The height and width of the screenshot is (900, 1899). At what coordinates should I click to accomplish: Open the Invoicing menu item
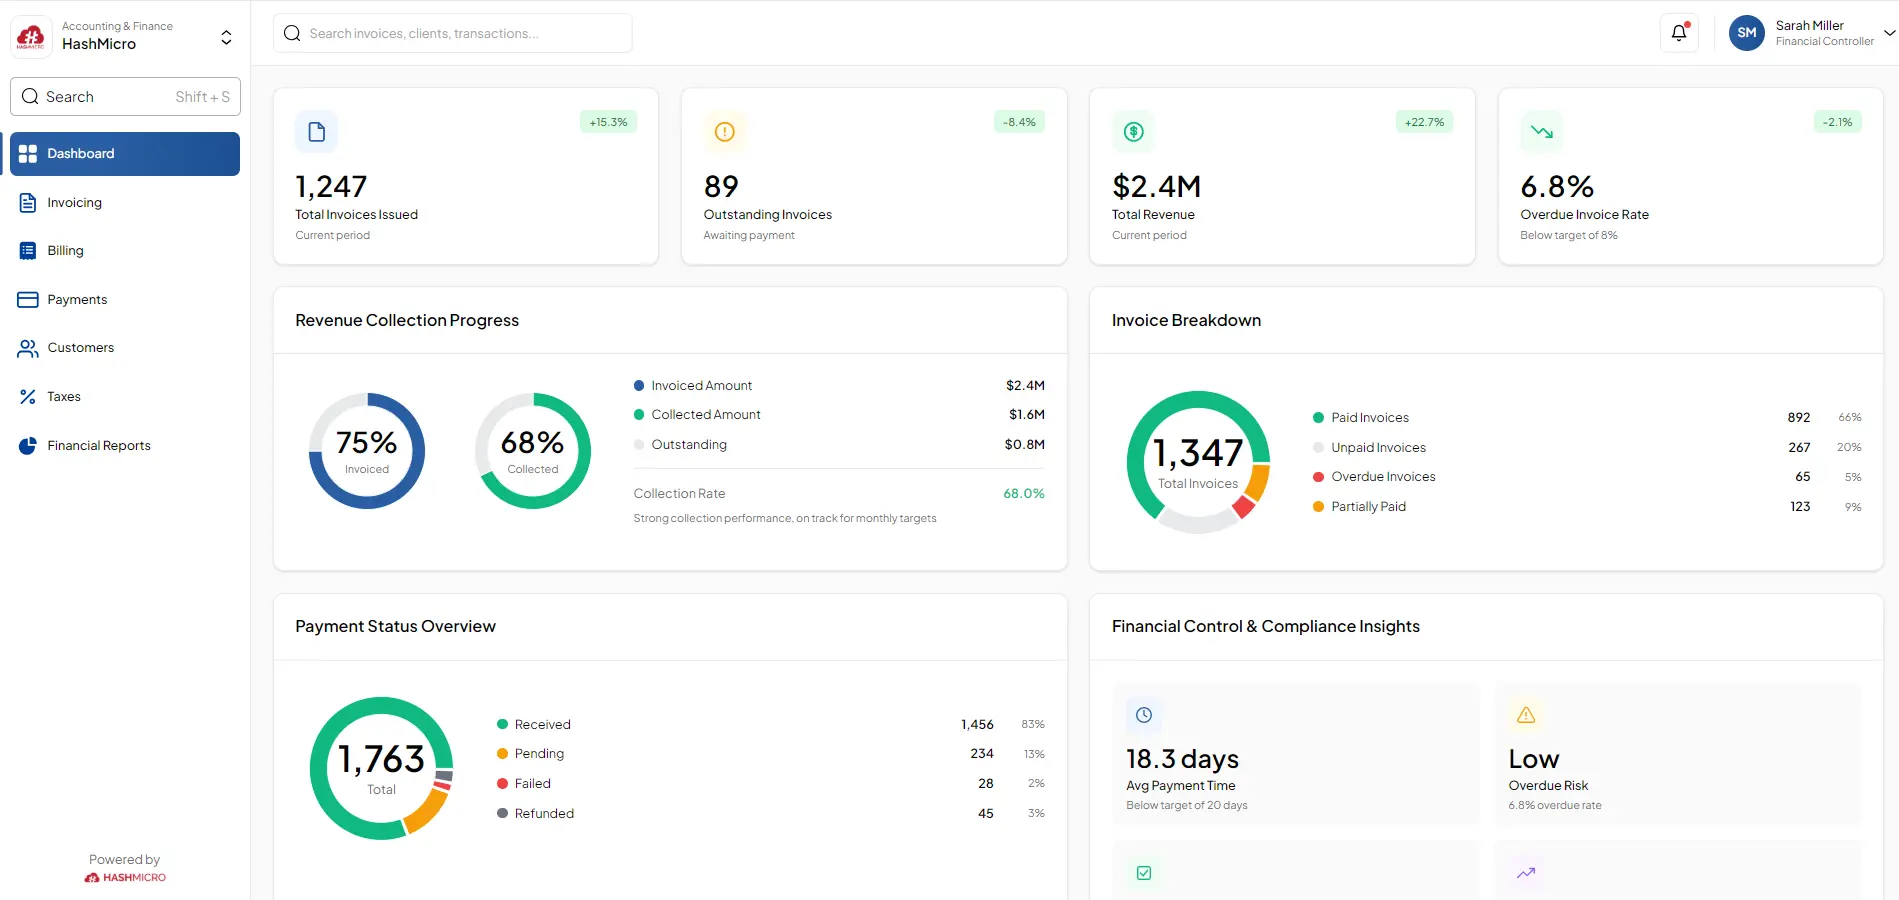(74, 203)
